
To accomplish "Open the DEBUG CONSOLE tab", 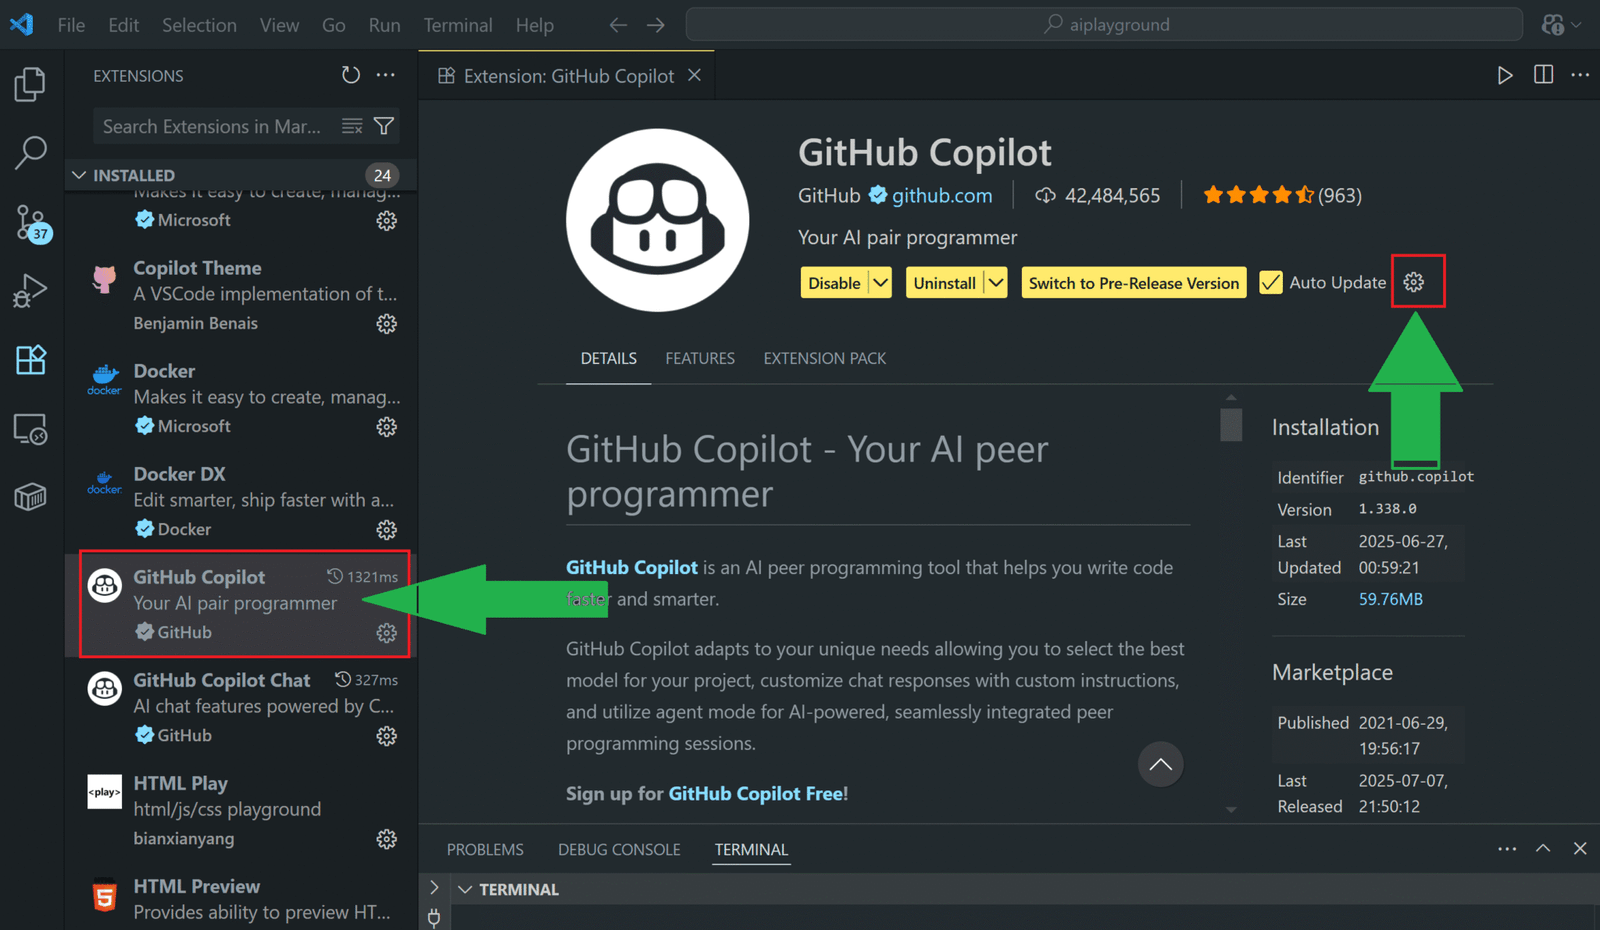I will click(619, 849).
